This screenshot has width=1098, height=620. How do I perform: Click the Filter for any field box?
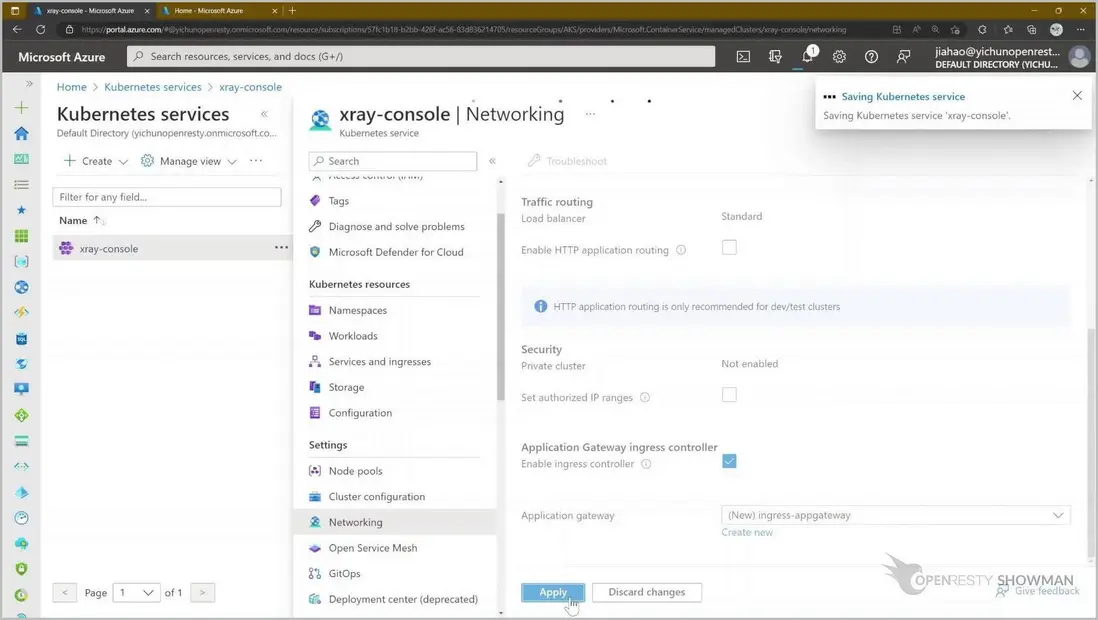tap(167, 197)
